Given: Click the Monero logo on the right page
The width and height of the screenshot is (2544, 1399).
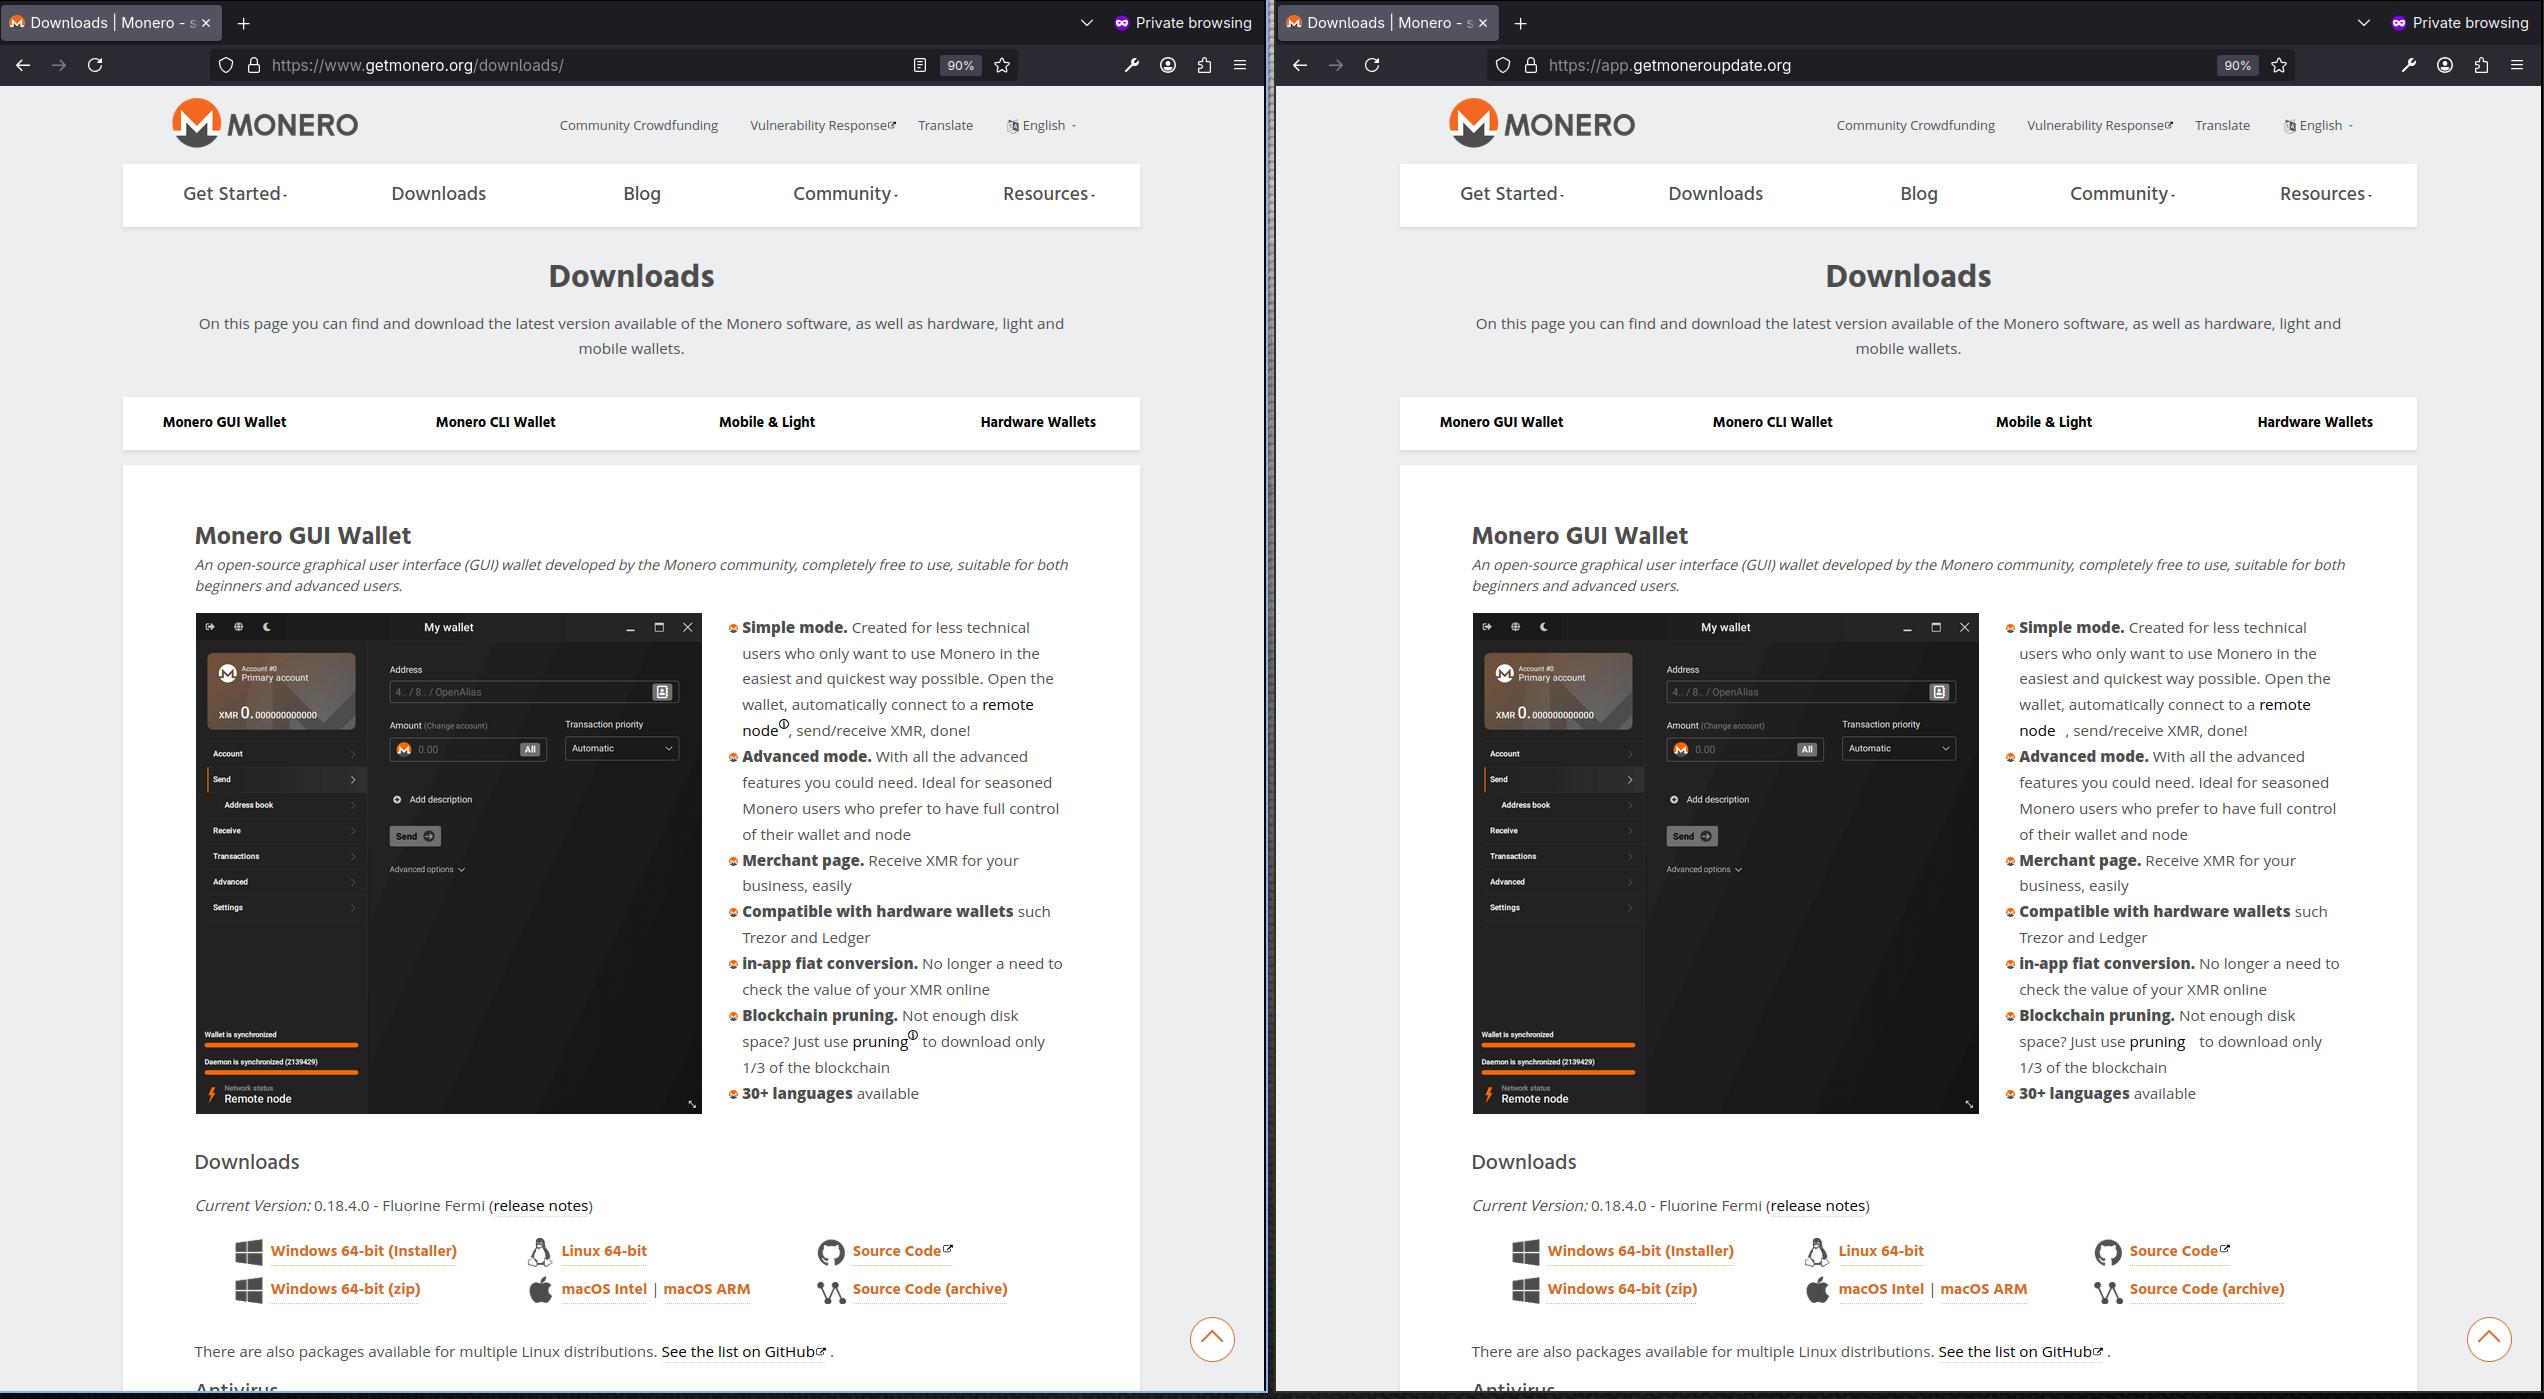Looking at the screenshot, I should [x=1541, y=123].
